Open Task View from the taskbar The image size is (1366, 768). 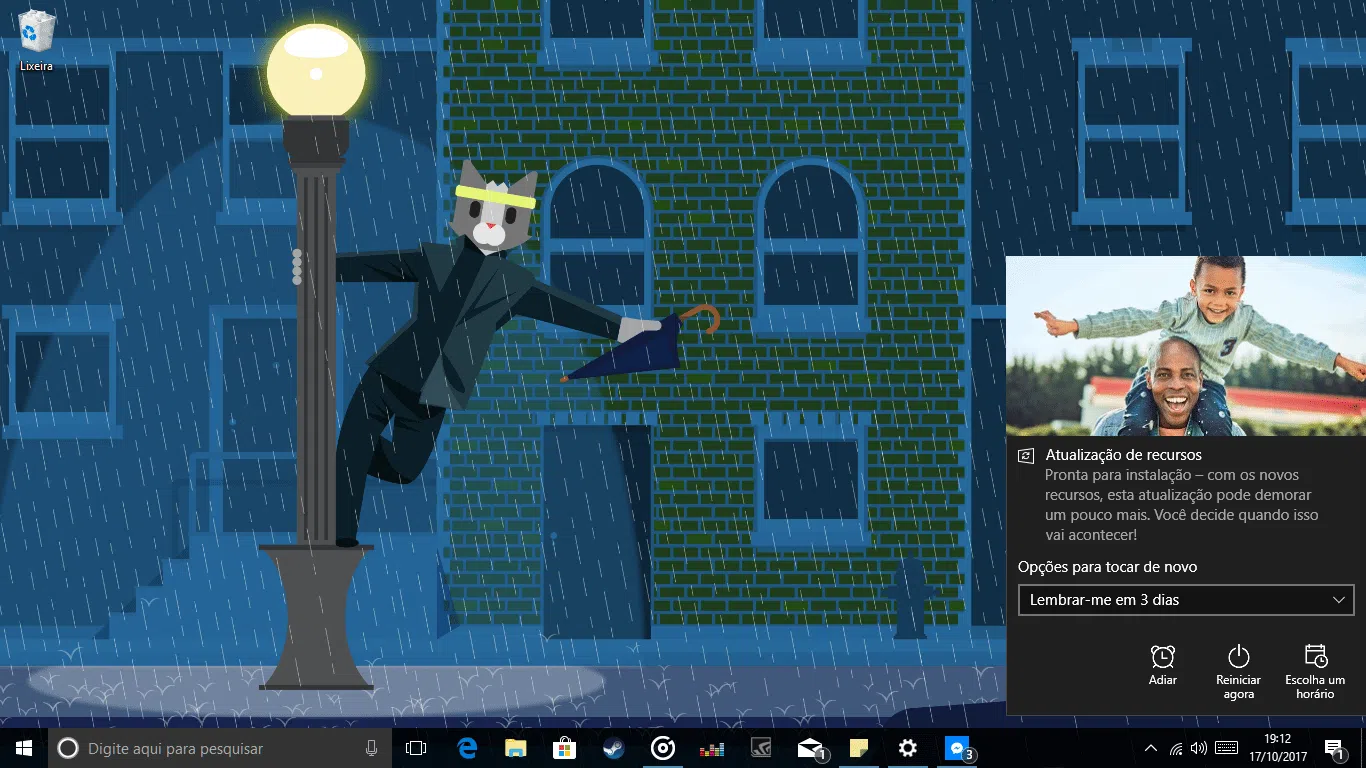click(x=416, y=748)
